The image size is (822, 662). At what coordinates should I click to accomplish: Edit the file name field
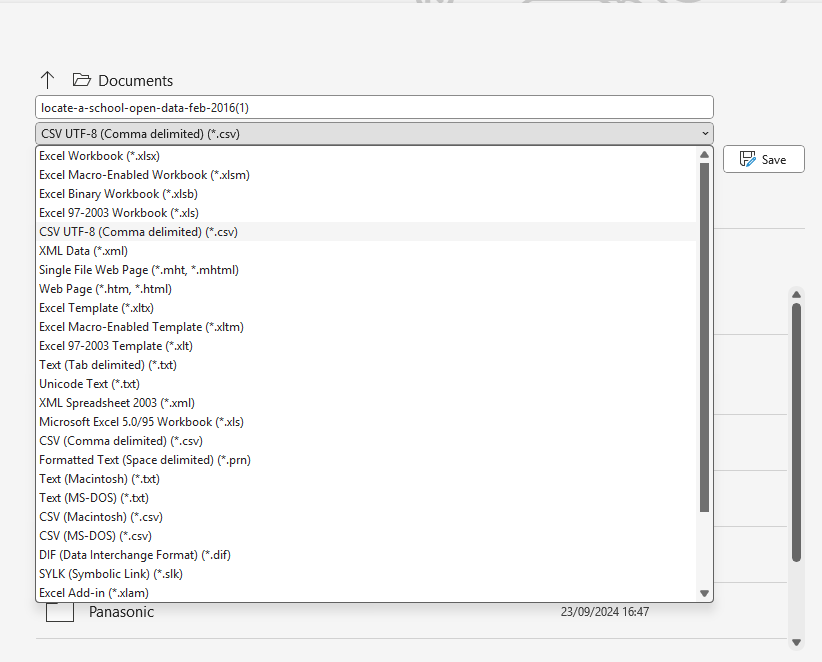pyautogui.click(x=374, y=107)
